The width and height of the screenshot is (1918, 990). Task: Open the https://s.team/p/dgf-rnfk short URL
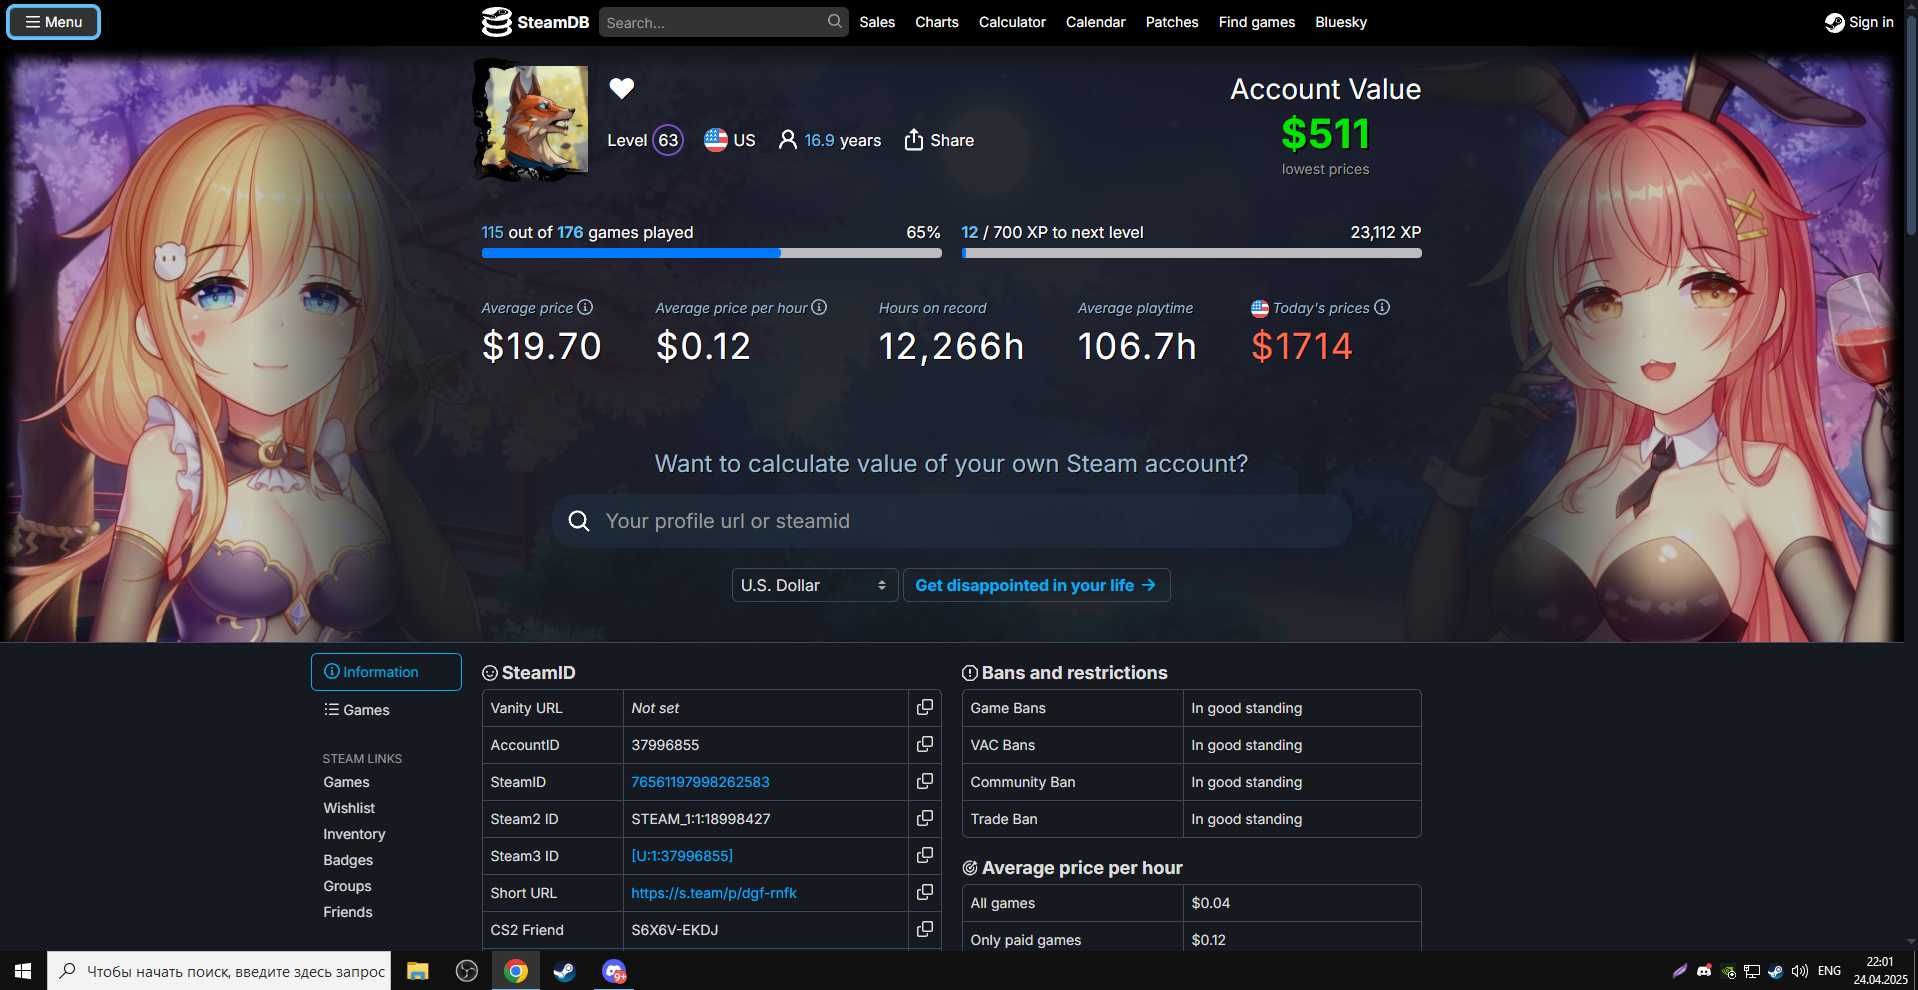point(714,893)
